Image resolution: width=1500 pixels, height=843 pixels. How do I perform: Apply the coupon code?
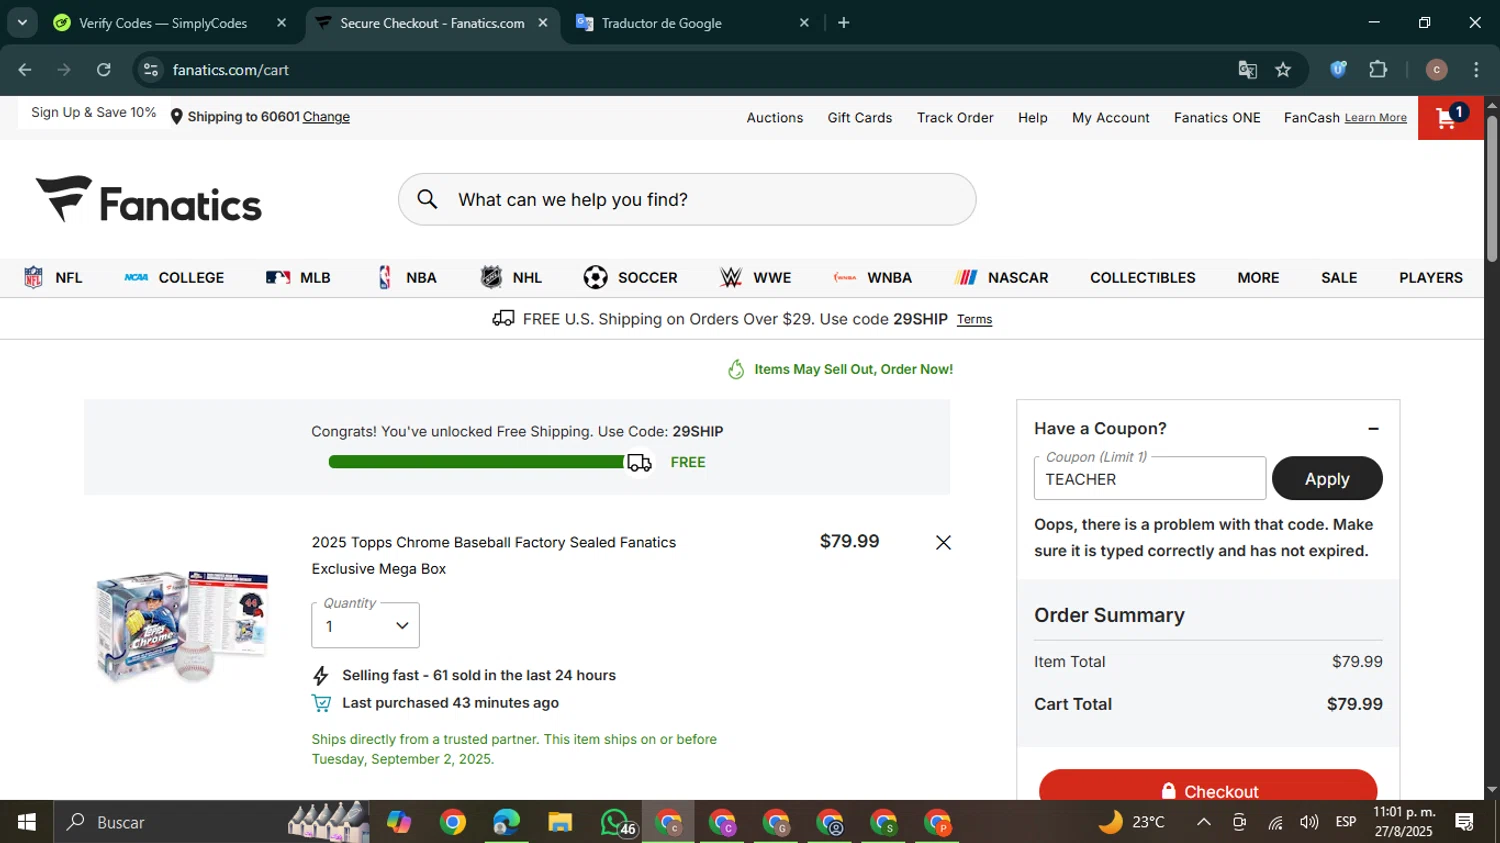(x=1327, y=479)
